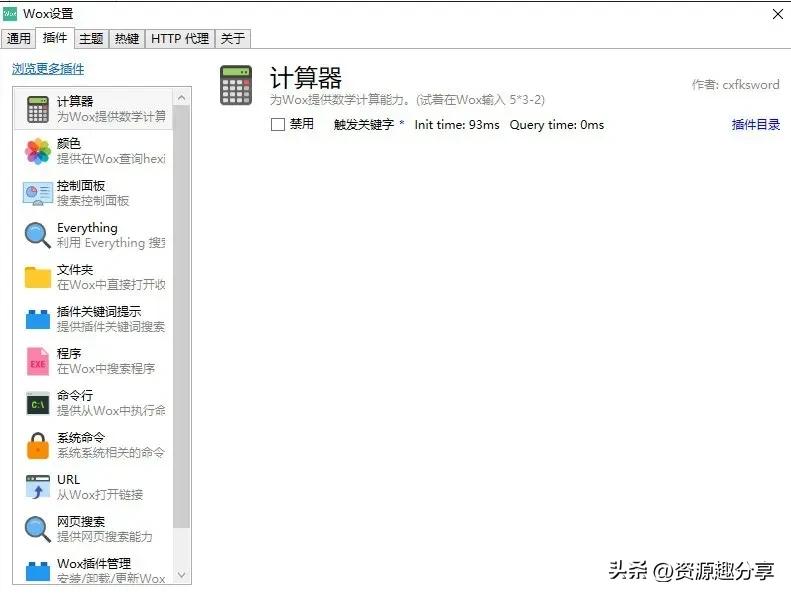Click the 文件夹 yellow folder icon

click(x=38, y=278)
